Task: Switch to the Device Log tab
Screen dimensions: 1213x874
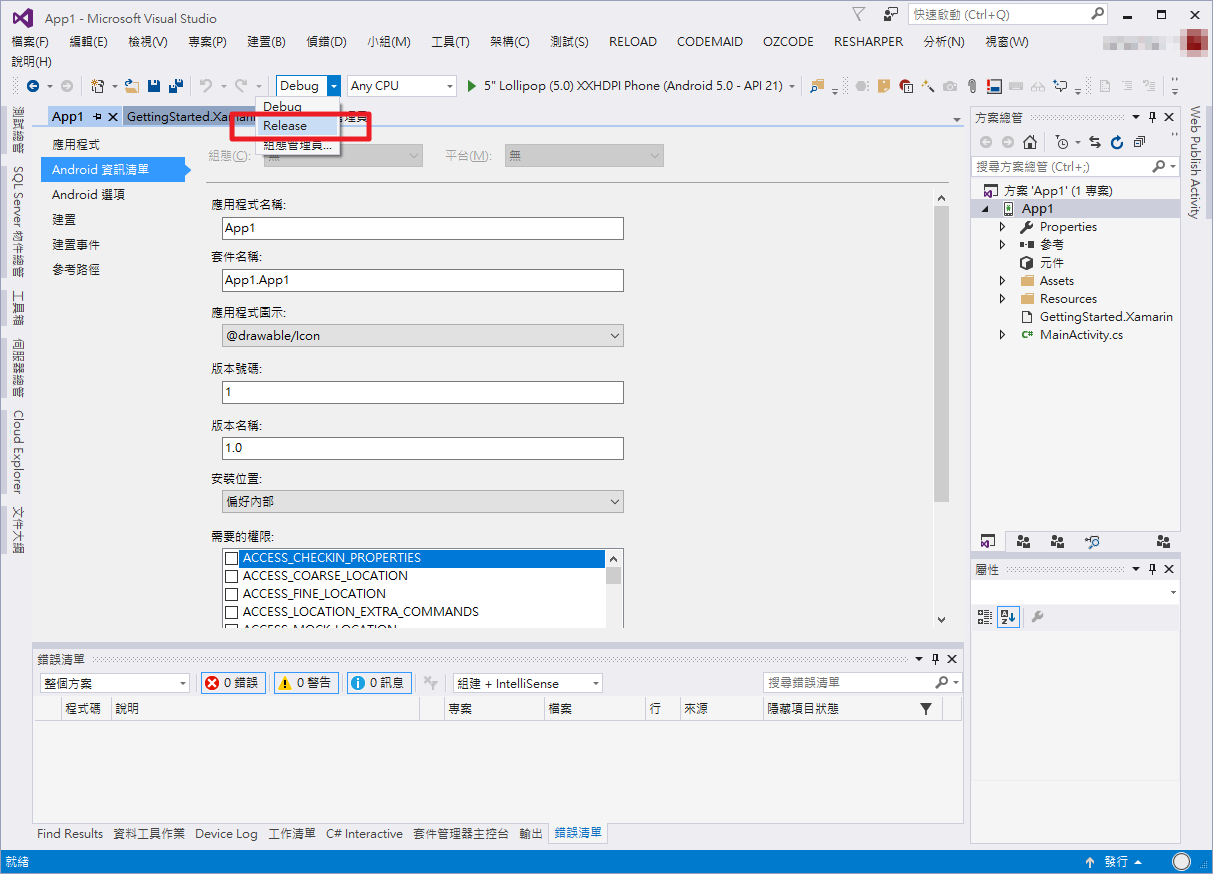Action: [226, 833]
